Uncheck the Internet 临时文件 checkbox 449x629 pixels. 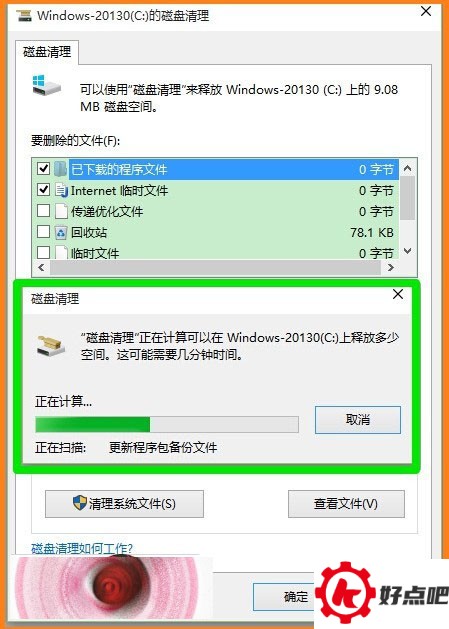43,189
